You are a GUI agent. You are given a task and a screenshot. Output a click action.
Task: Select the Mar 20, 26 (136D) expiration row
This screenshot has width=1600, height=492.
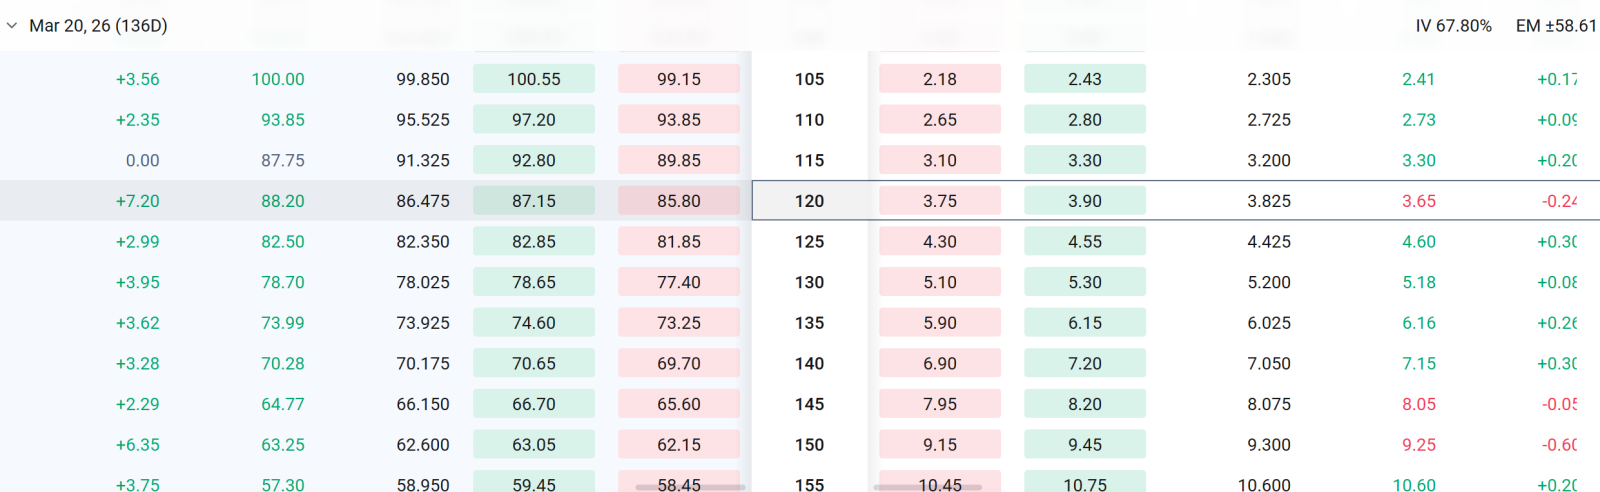coord(800,26)
